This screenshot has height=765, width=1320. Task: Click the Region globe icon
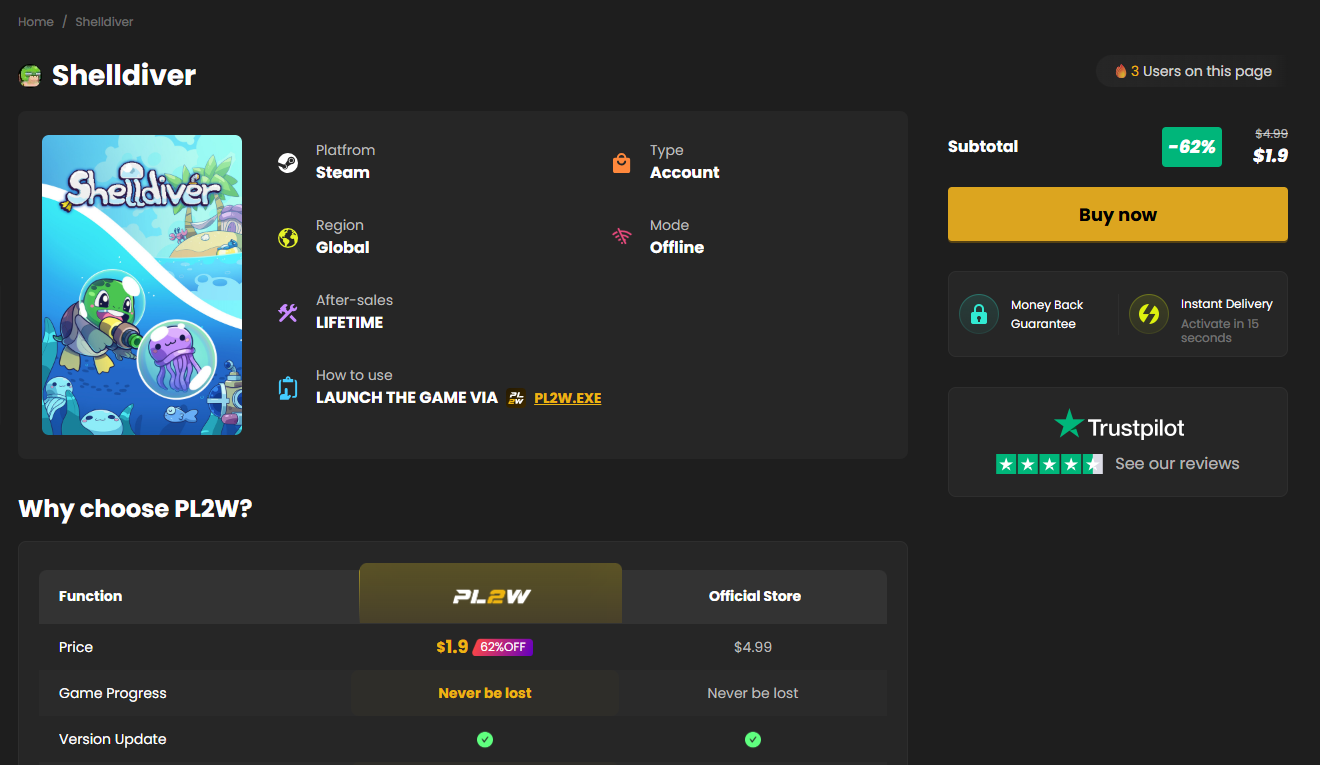[x=288, y=238]
